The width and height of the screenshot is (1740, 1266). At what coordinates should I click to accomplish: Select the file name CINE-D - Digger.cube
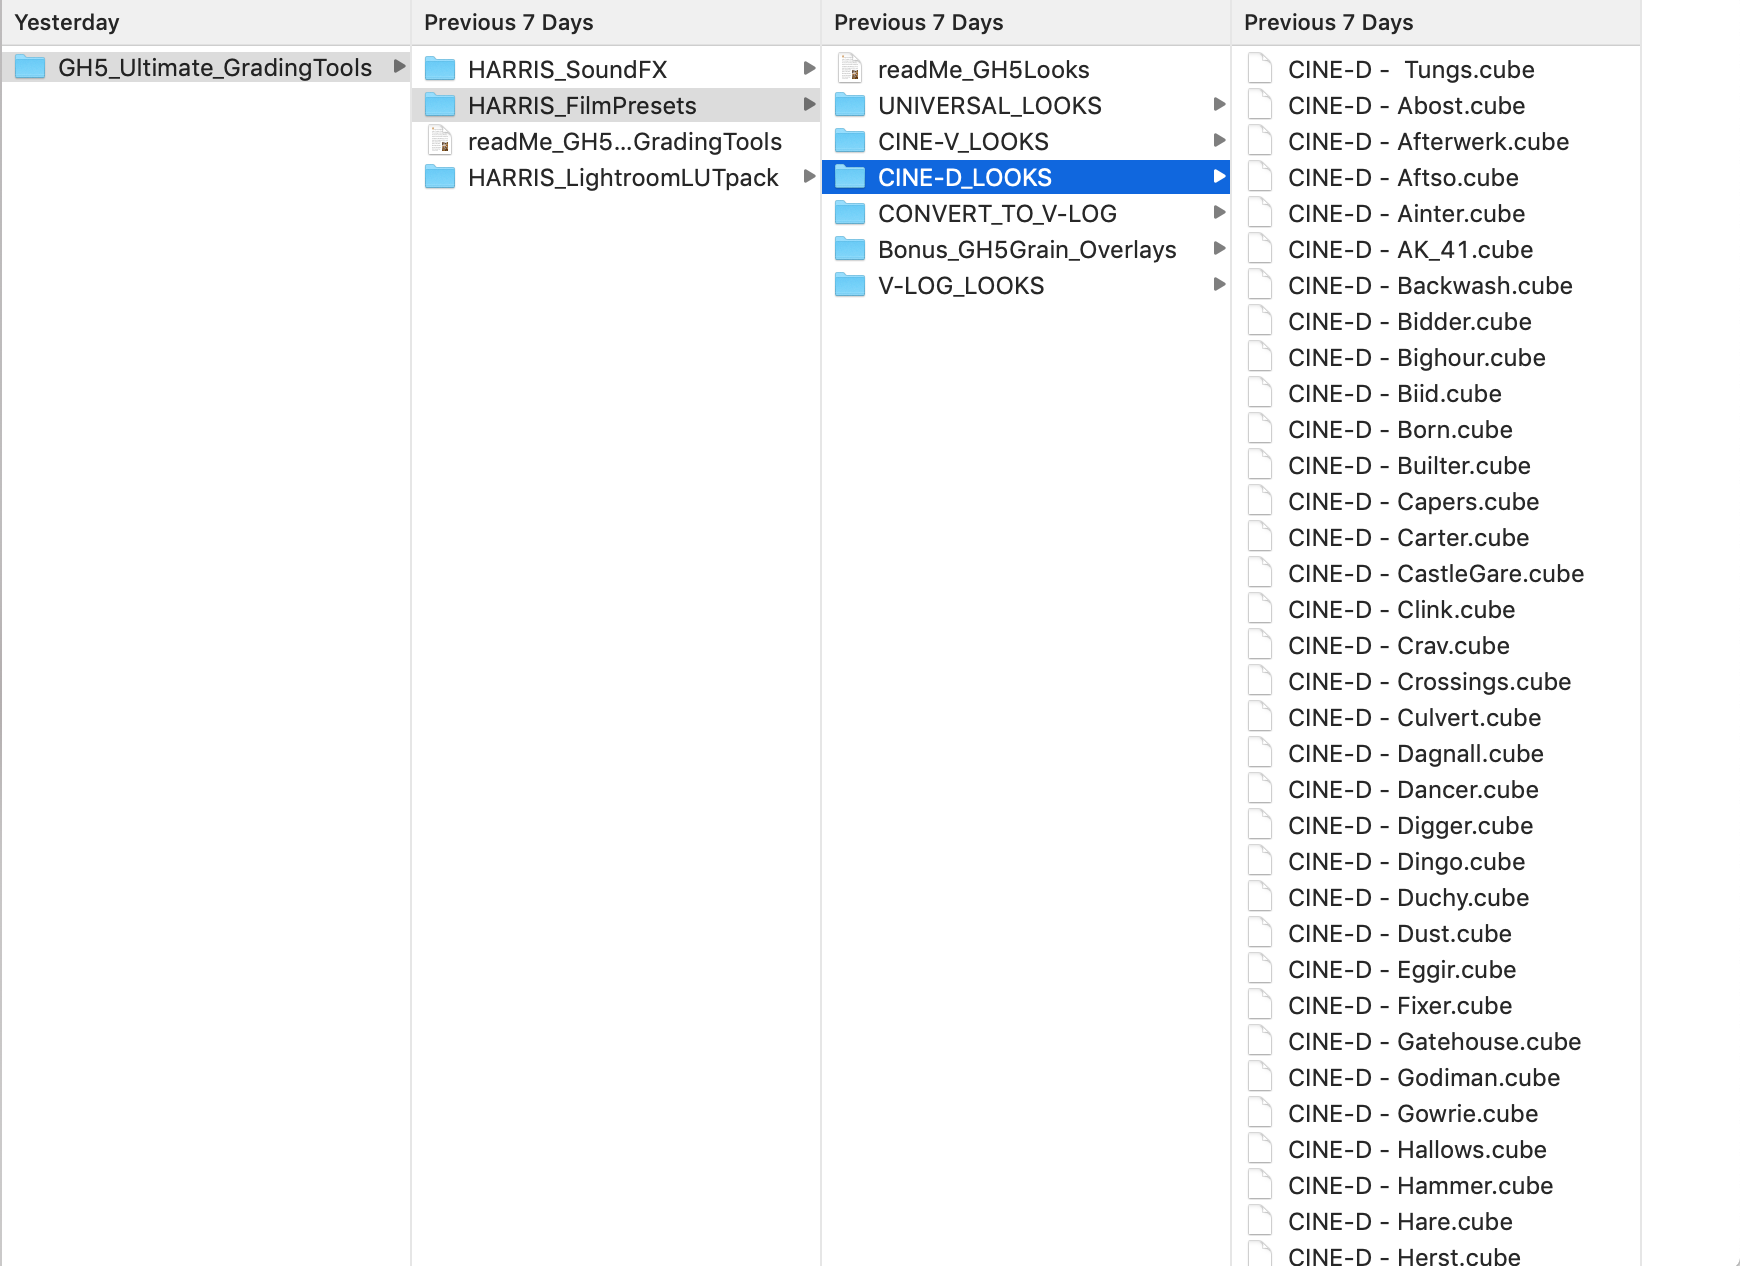coord(1410,826)
